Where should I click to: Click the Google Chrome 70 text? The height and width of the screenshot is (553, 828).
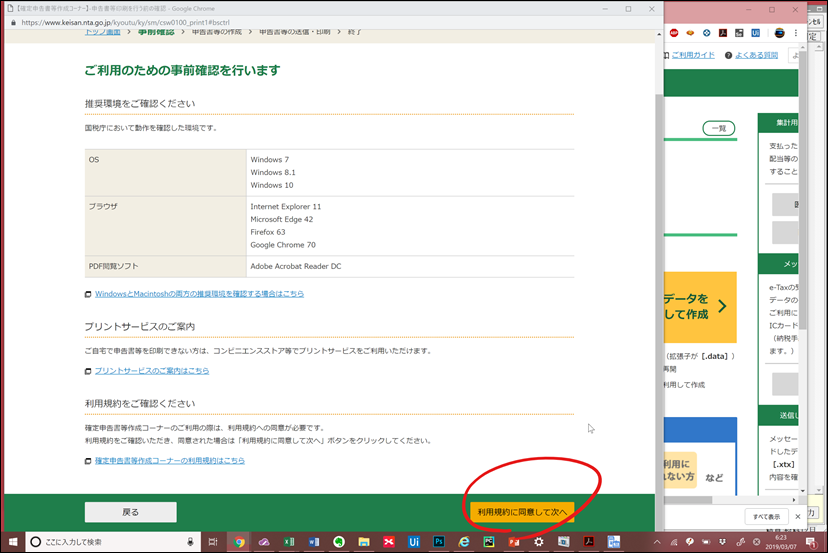tap(283, 245)
